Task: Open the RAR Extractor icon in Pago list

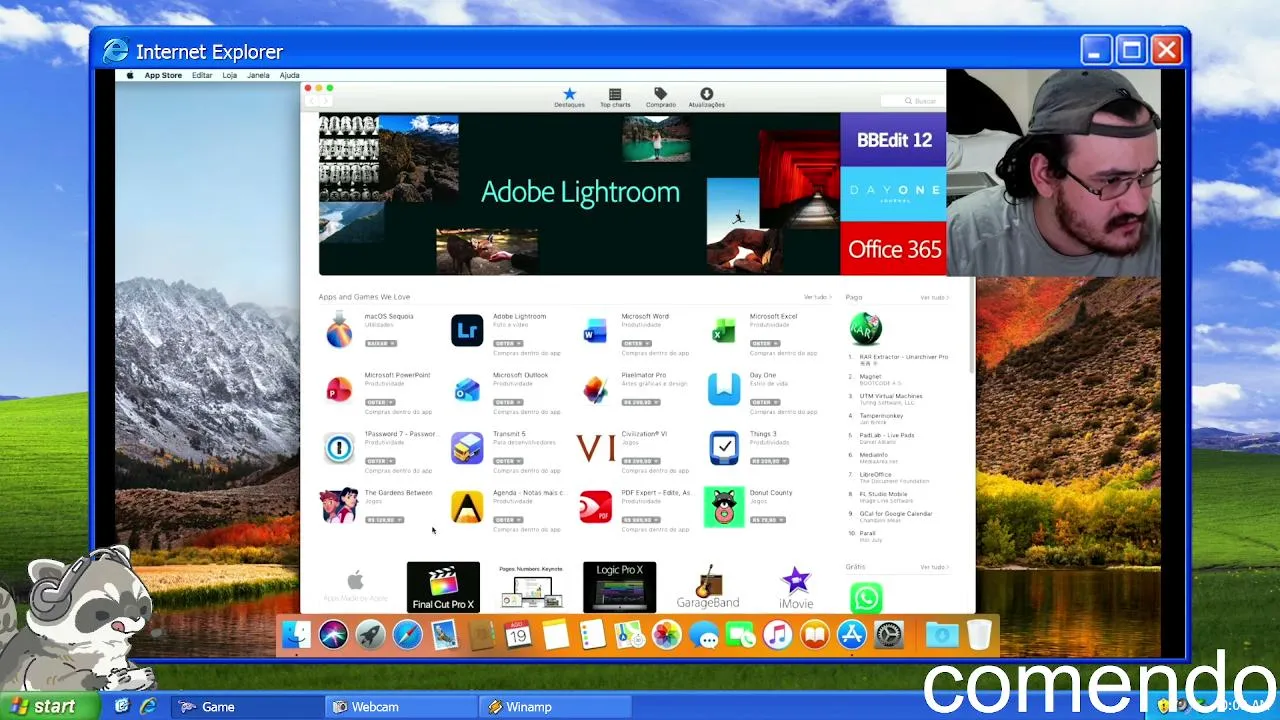Action: click(865, 328)
